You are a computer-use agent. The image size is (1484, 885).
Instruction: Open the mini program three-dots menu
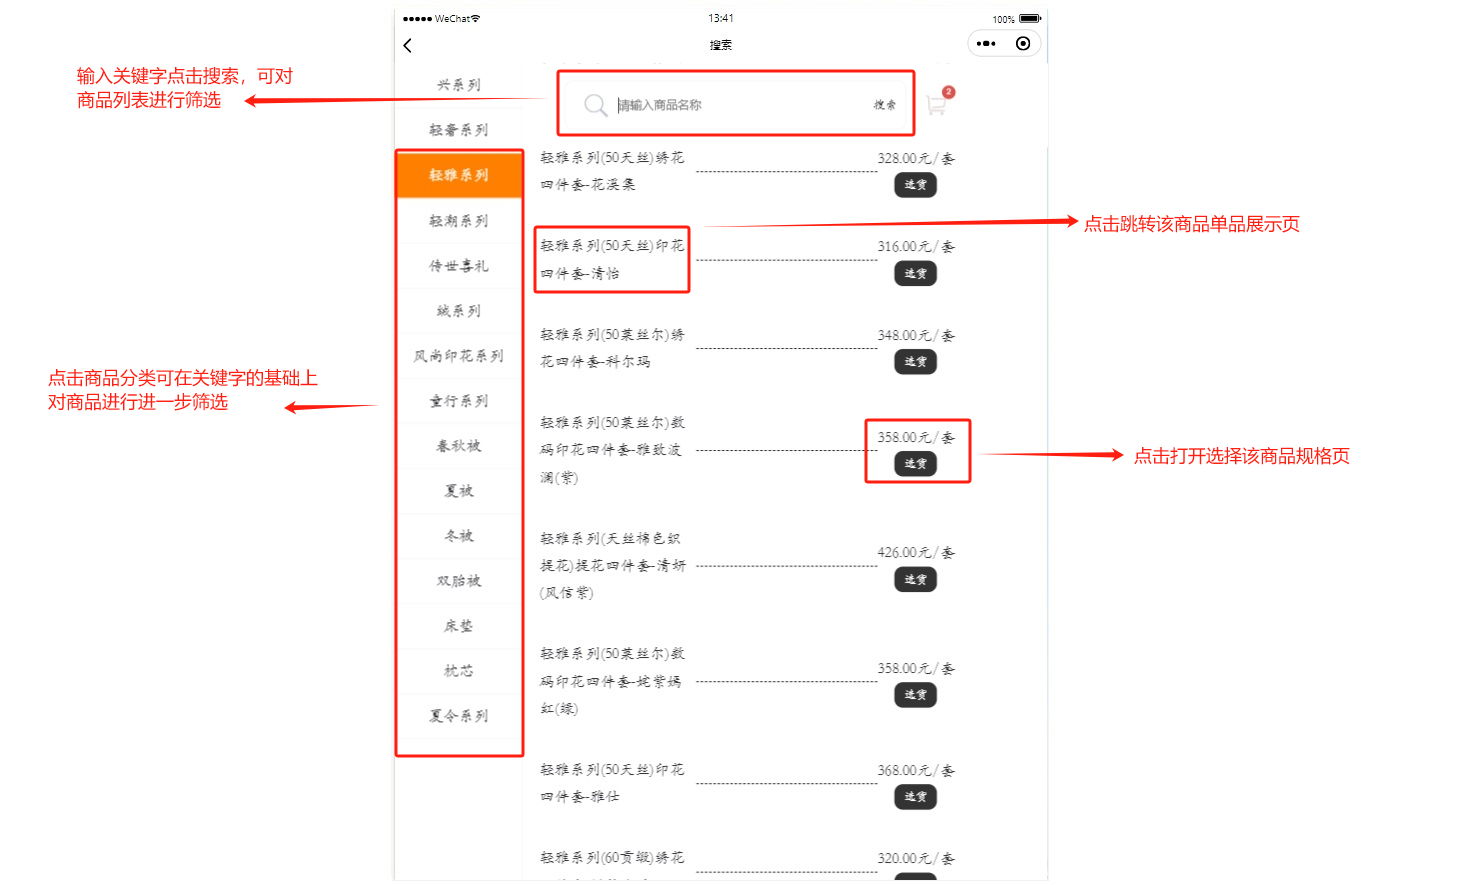click(x=986, y=44)
